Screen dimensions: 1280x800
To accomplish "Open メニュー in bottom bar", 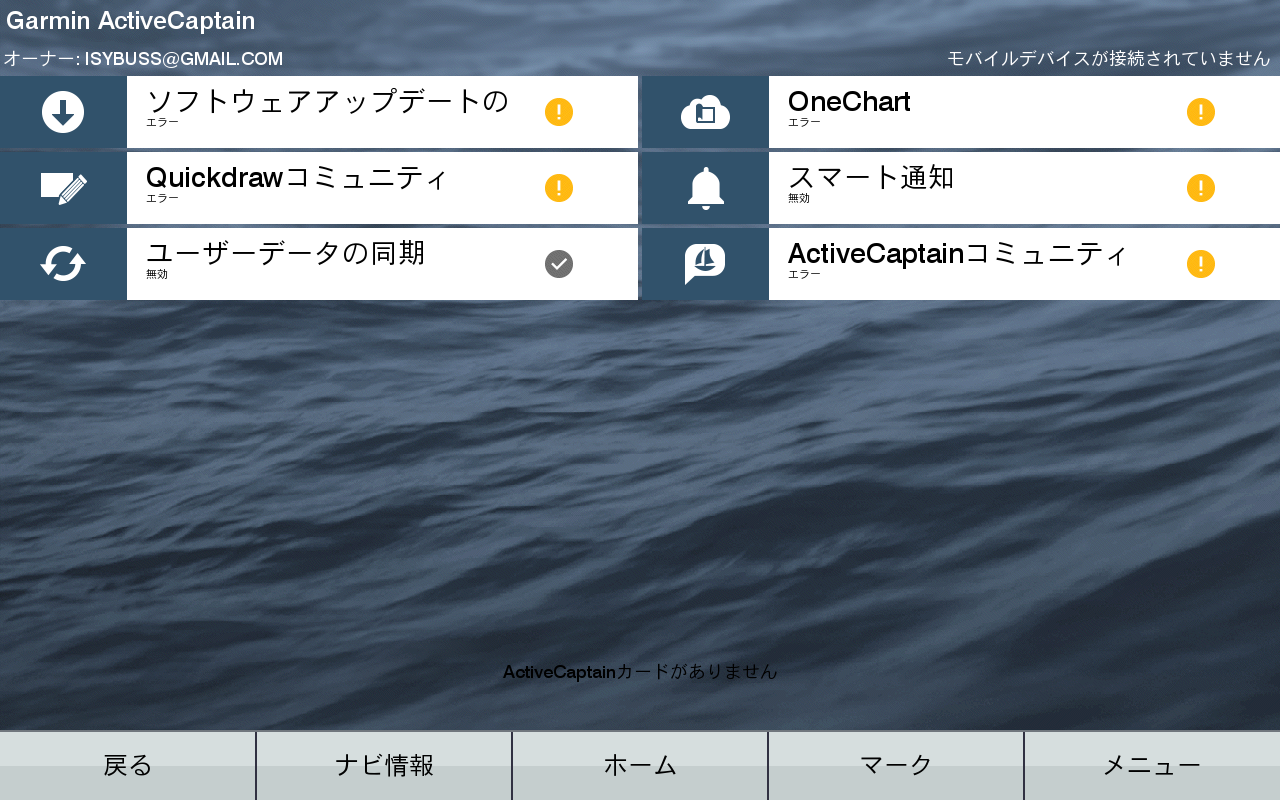I will (x=1152, y=766).
